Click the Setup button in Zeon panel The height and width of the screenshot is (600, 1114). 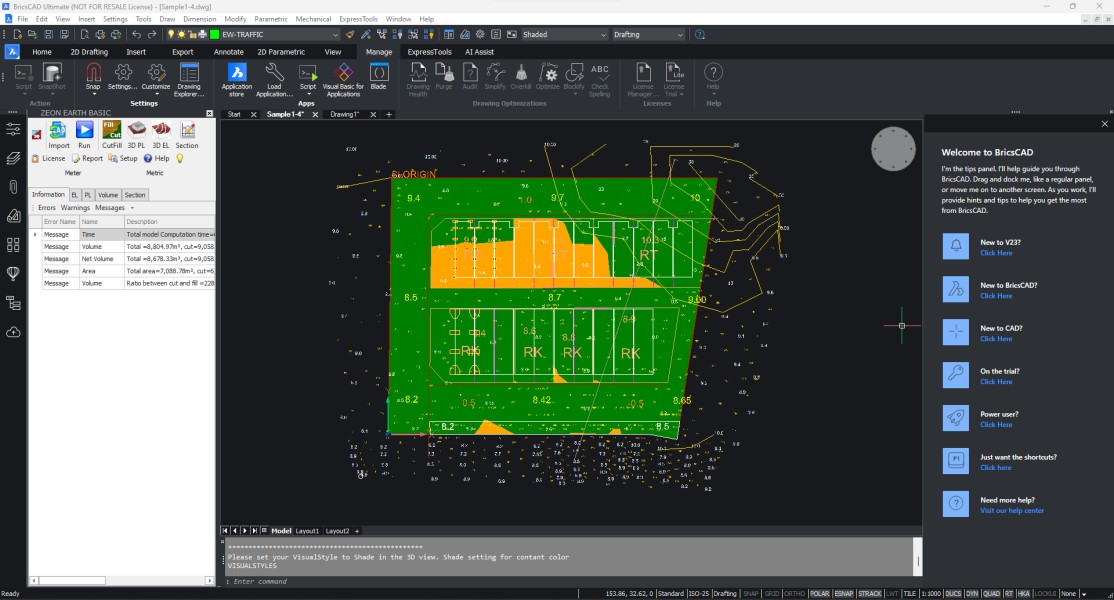[x=123, y=158]
